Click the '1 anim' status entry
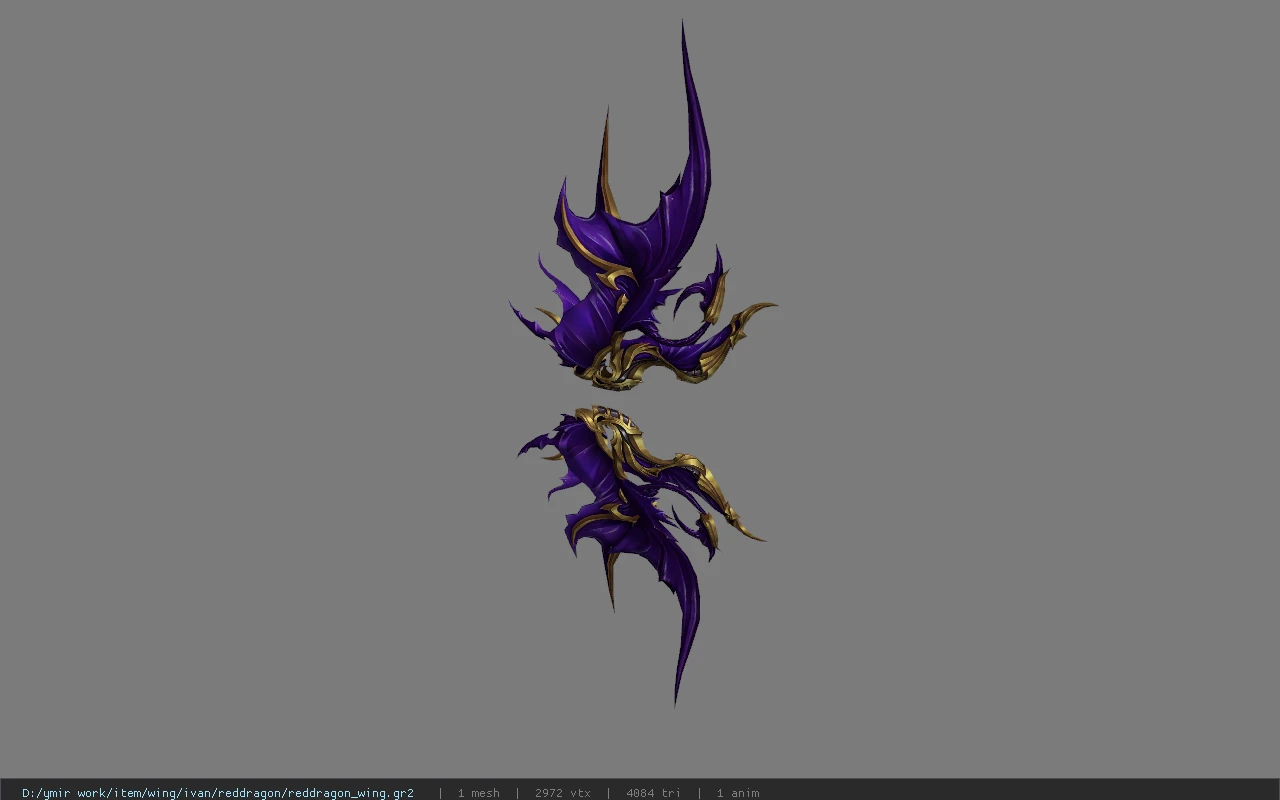 (x=738, y=793)
